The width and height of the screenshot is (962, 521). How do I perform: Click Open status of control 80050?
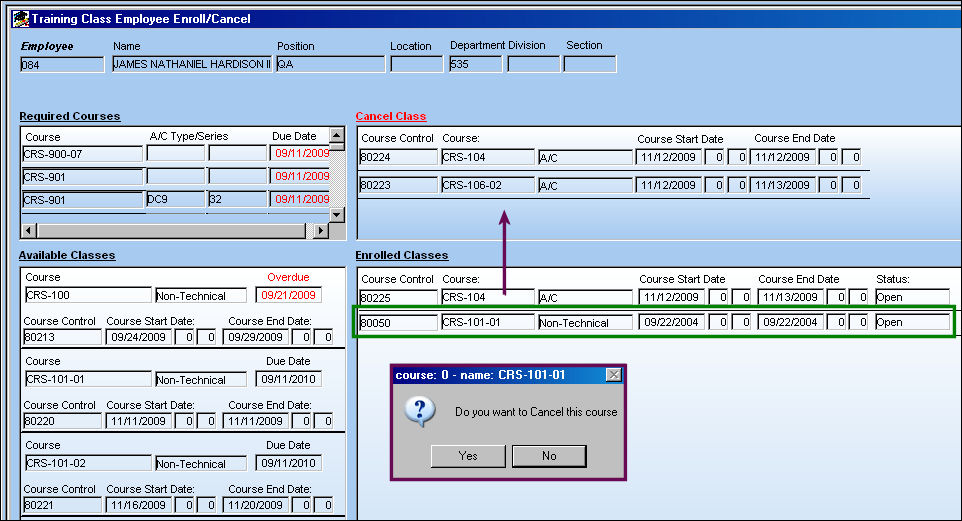coord(912,323)
